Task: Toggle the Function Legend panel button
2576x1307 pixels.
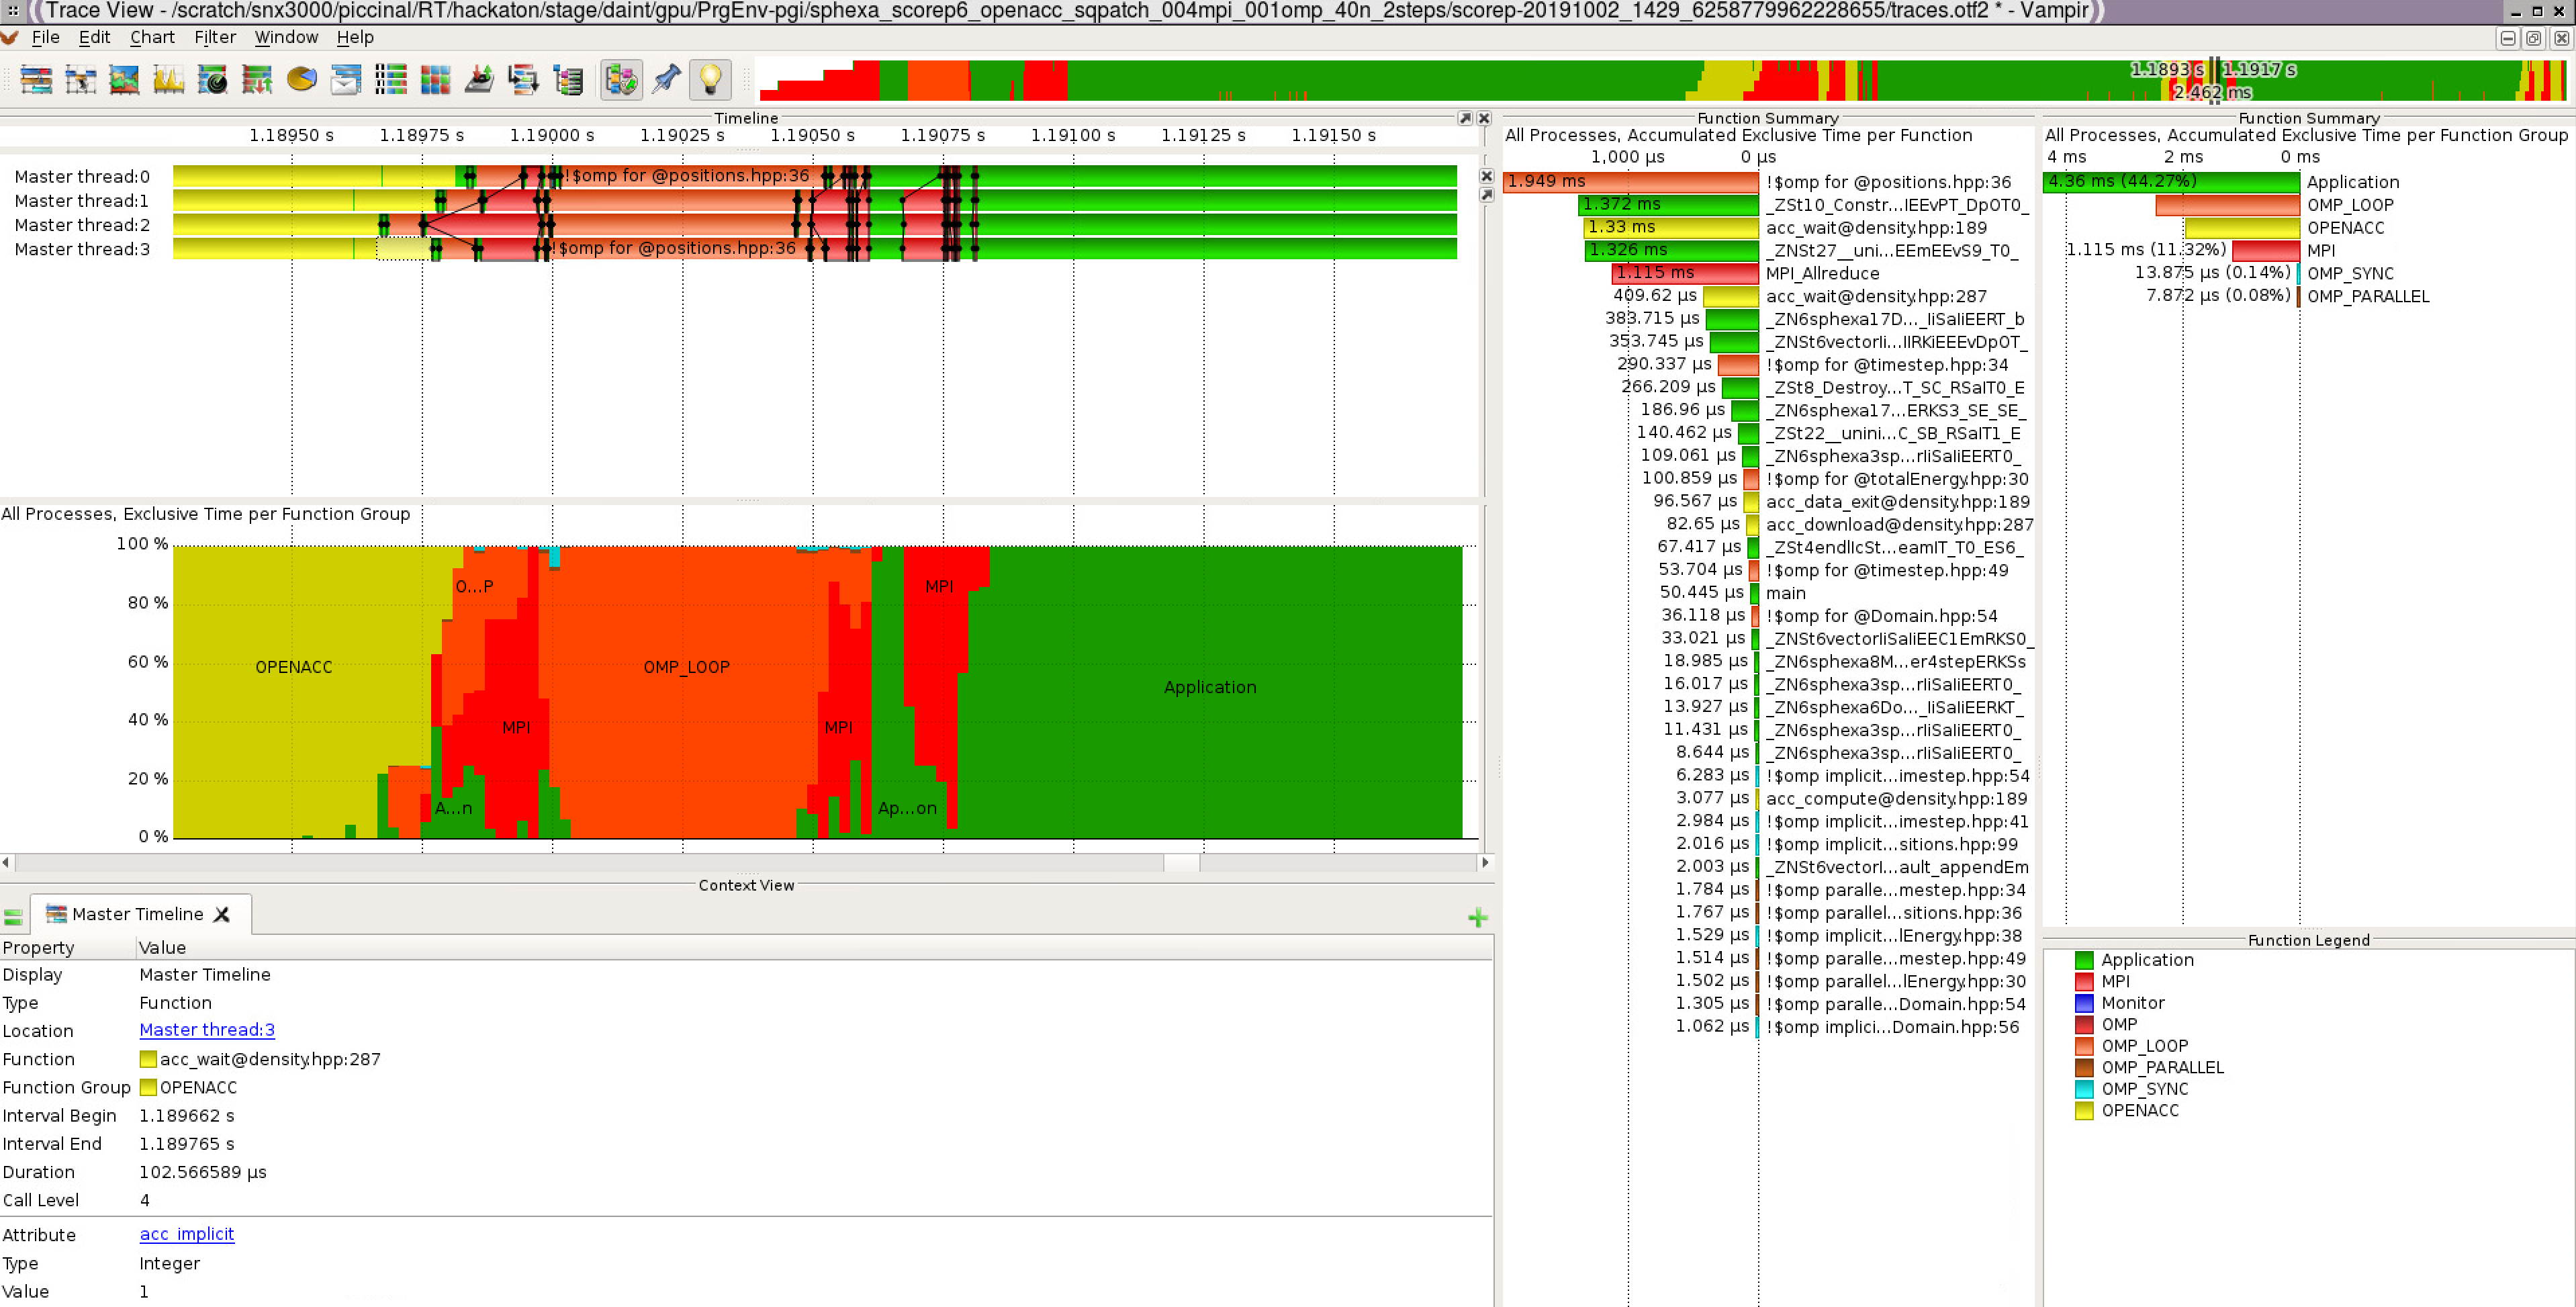Action: click(x=621, y=80)
